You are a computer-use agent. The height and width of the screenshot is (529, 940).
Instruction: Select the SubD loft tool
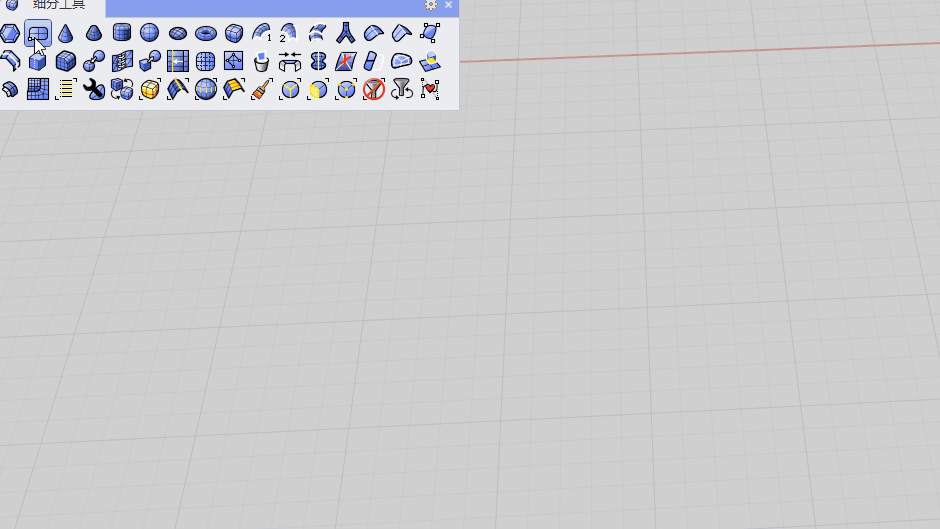pyautogui.click(x=318, y=33)
